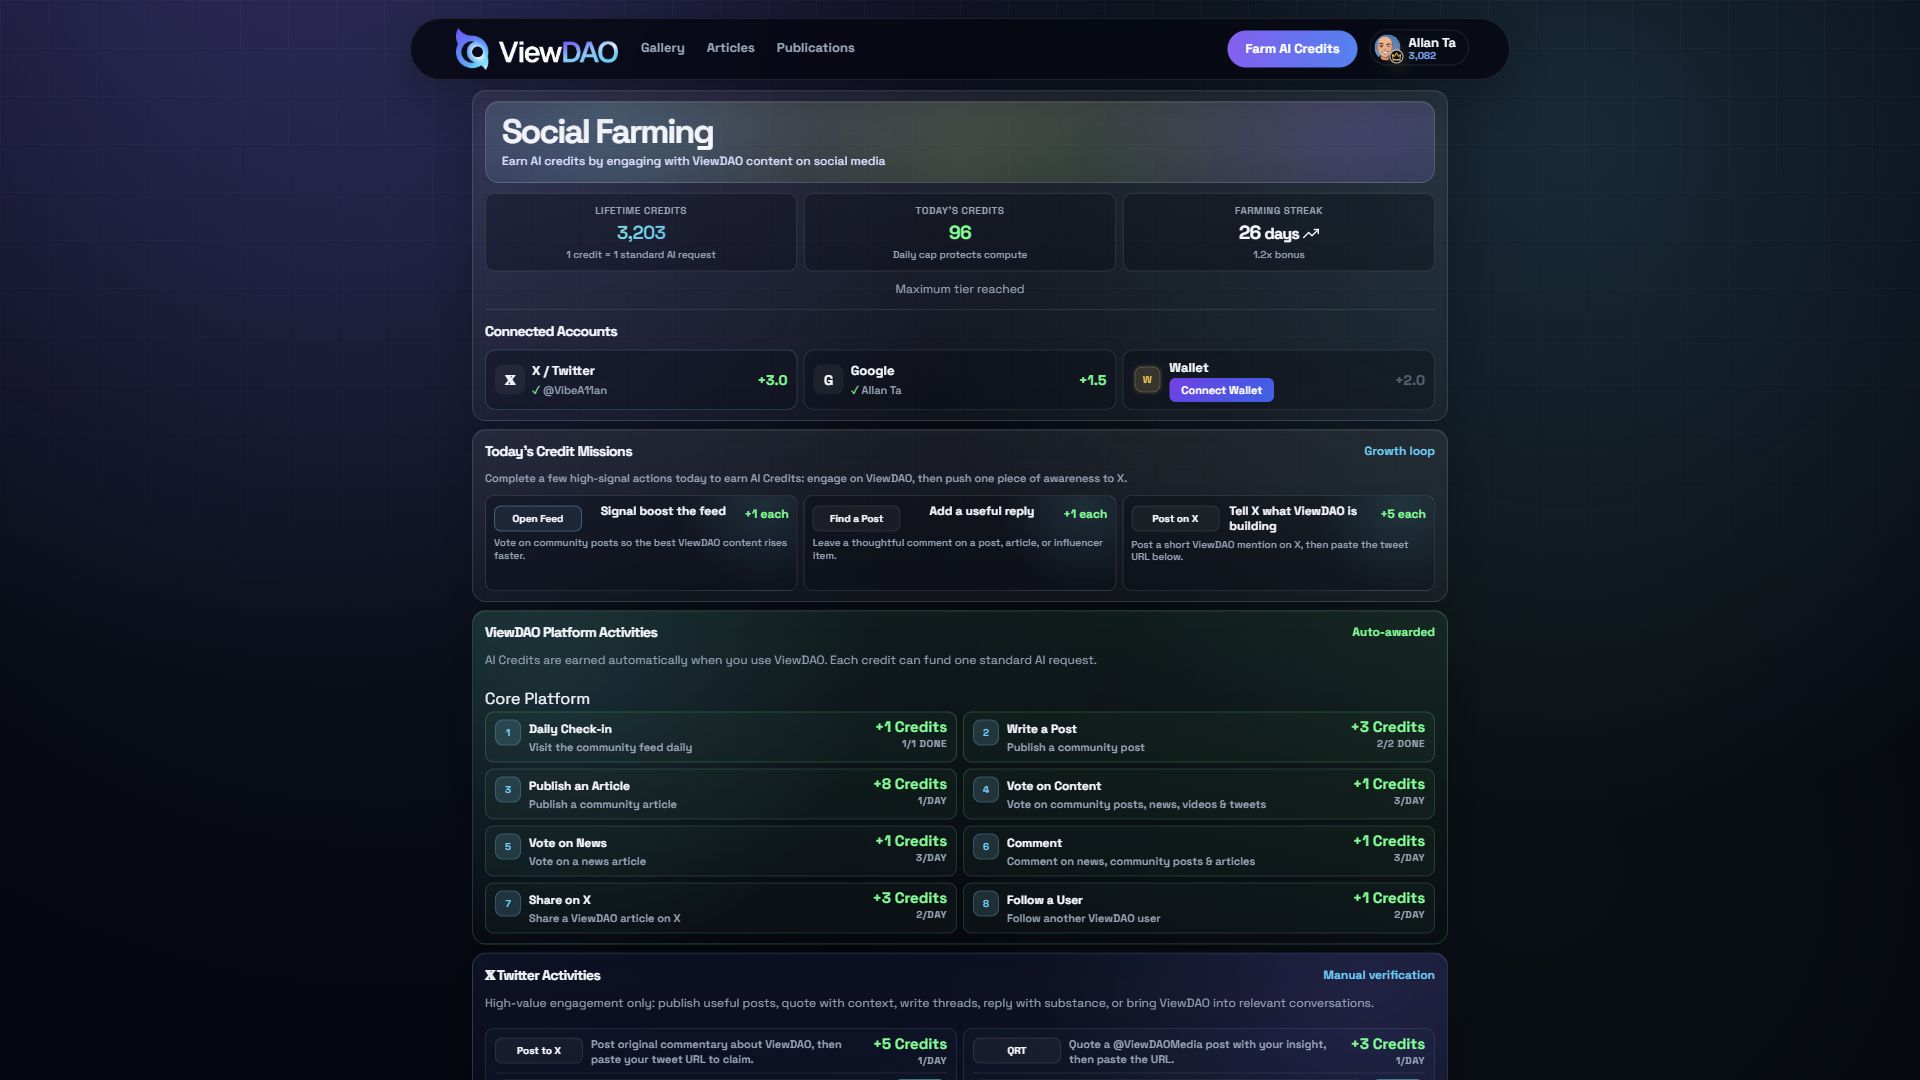This screenshot has height=1080, width=1920.
Task: Click the 26 days farming streak text
Action: (x=1268, y=233)
